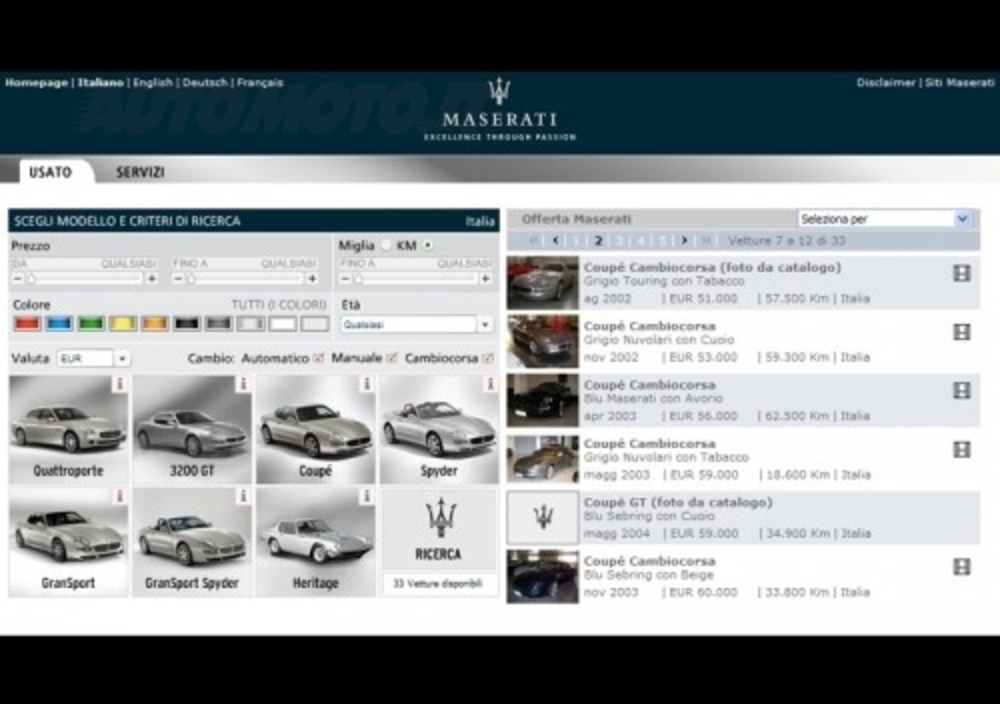Select the Coupé model thumbnail
Screen dimensions: 1000x704
315,430
